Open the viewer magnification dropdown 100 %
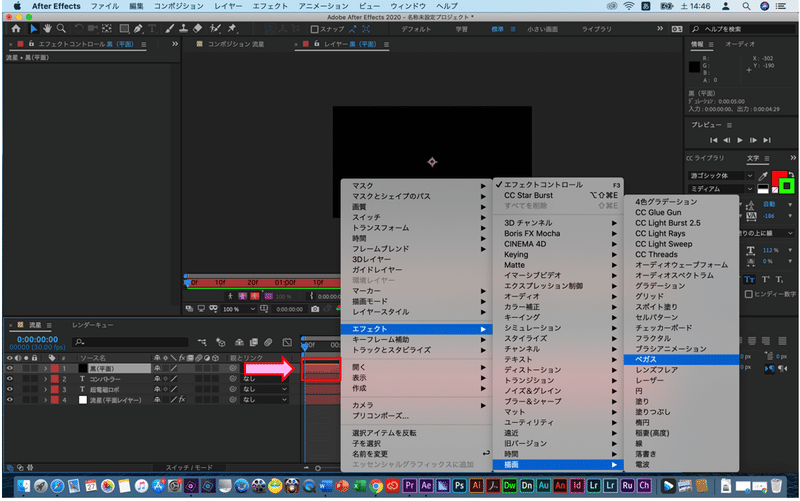Image resolution: width=800 pixels, height=501 pixels. pyautogui.click(x=239, y=309)
